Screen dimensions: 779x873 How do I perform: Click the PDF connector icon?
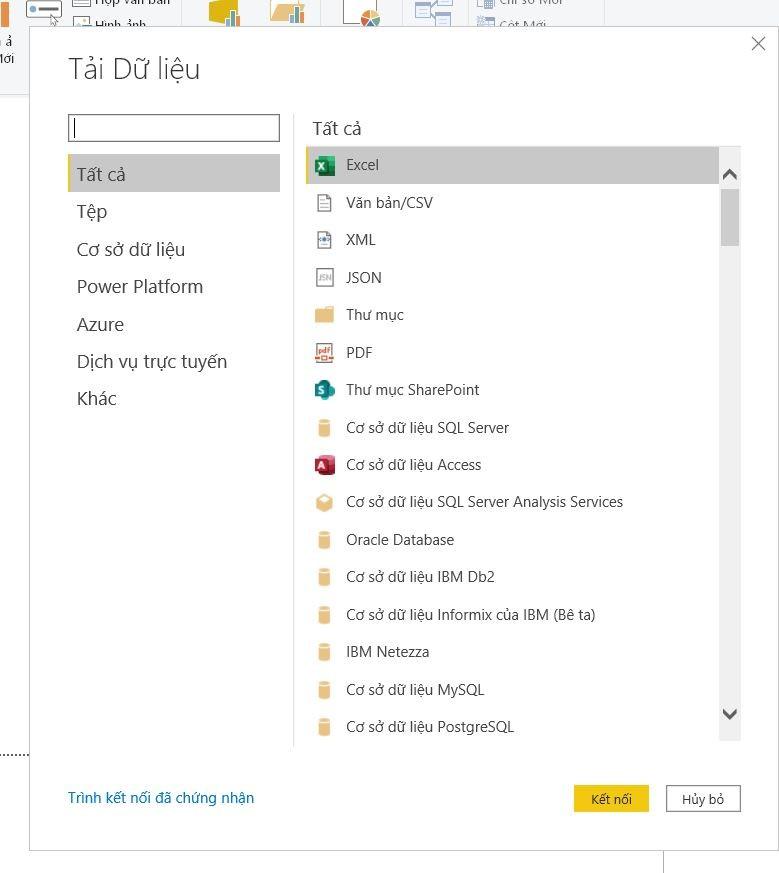[x=324, y=353]
